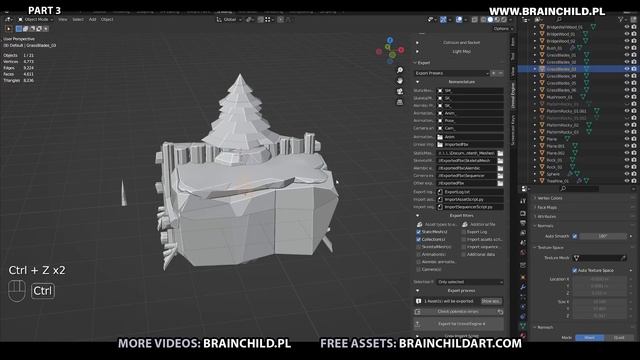Select Quad remesh mode button
The image size is (640, 360).
pos(619,338)
